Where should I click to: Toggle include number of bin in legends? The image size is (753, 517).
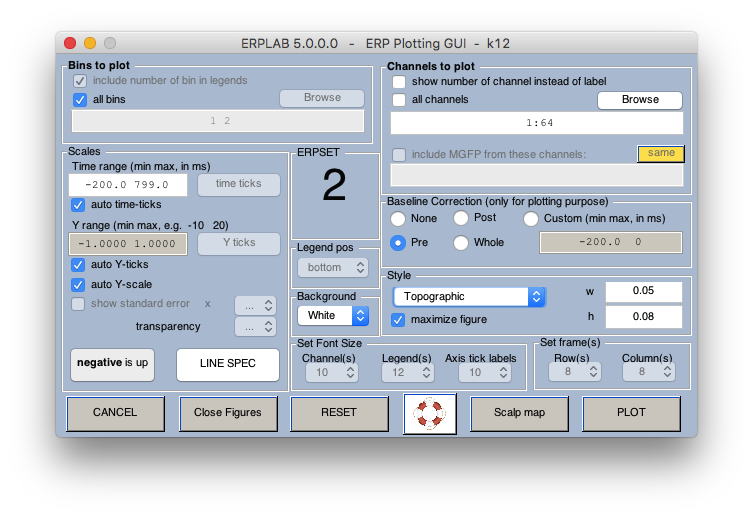[80, 81]
